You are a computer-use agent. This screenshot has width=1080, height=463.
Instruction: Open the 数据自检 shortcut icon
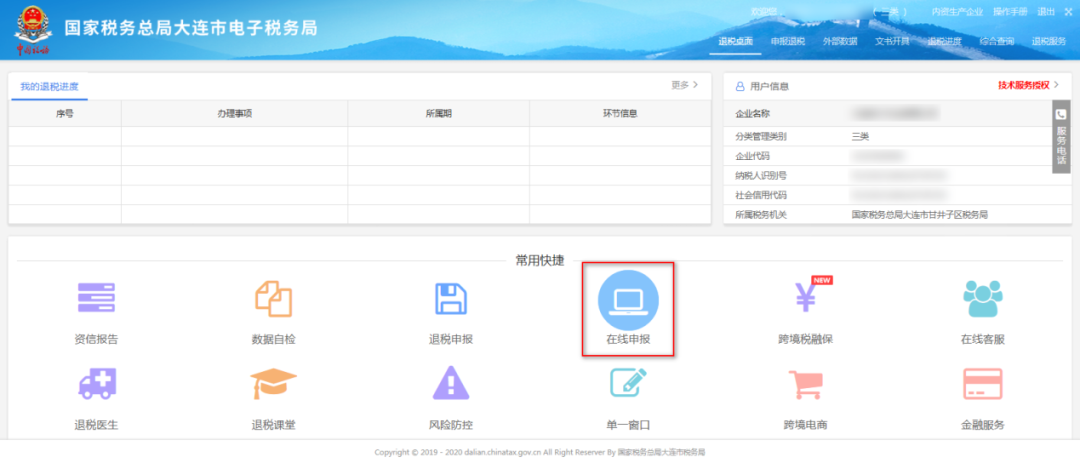[273, 299]
